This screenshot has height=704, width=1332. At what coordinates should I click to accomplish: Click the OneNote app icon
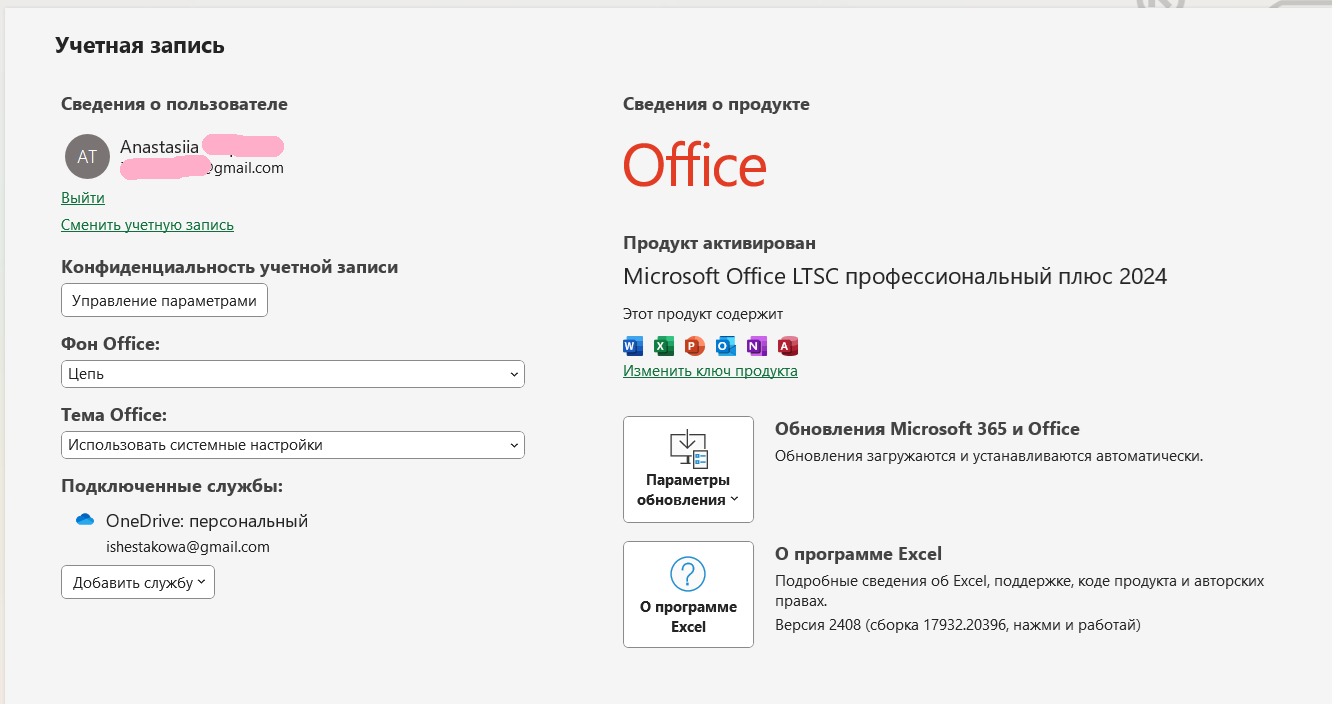pos(757,346)
